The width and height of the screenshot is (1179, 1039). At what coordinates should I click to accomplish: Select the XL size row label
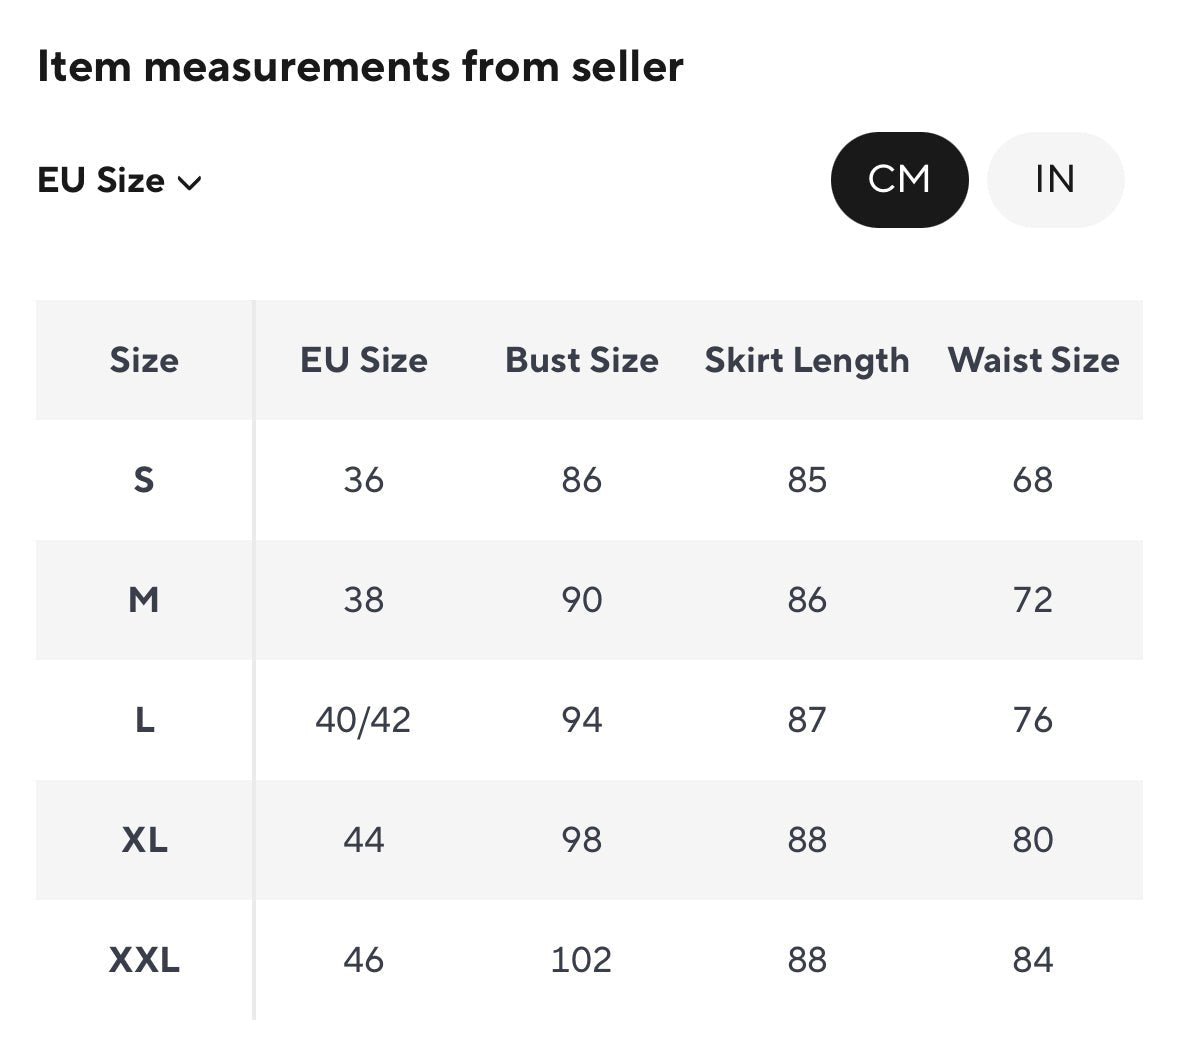tap(144, 840)
